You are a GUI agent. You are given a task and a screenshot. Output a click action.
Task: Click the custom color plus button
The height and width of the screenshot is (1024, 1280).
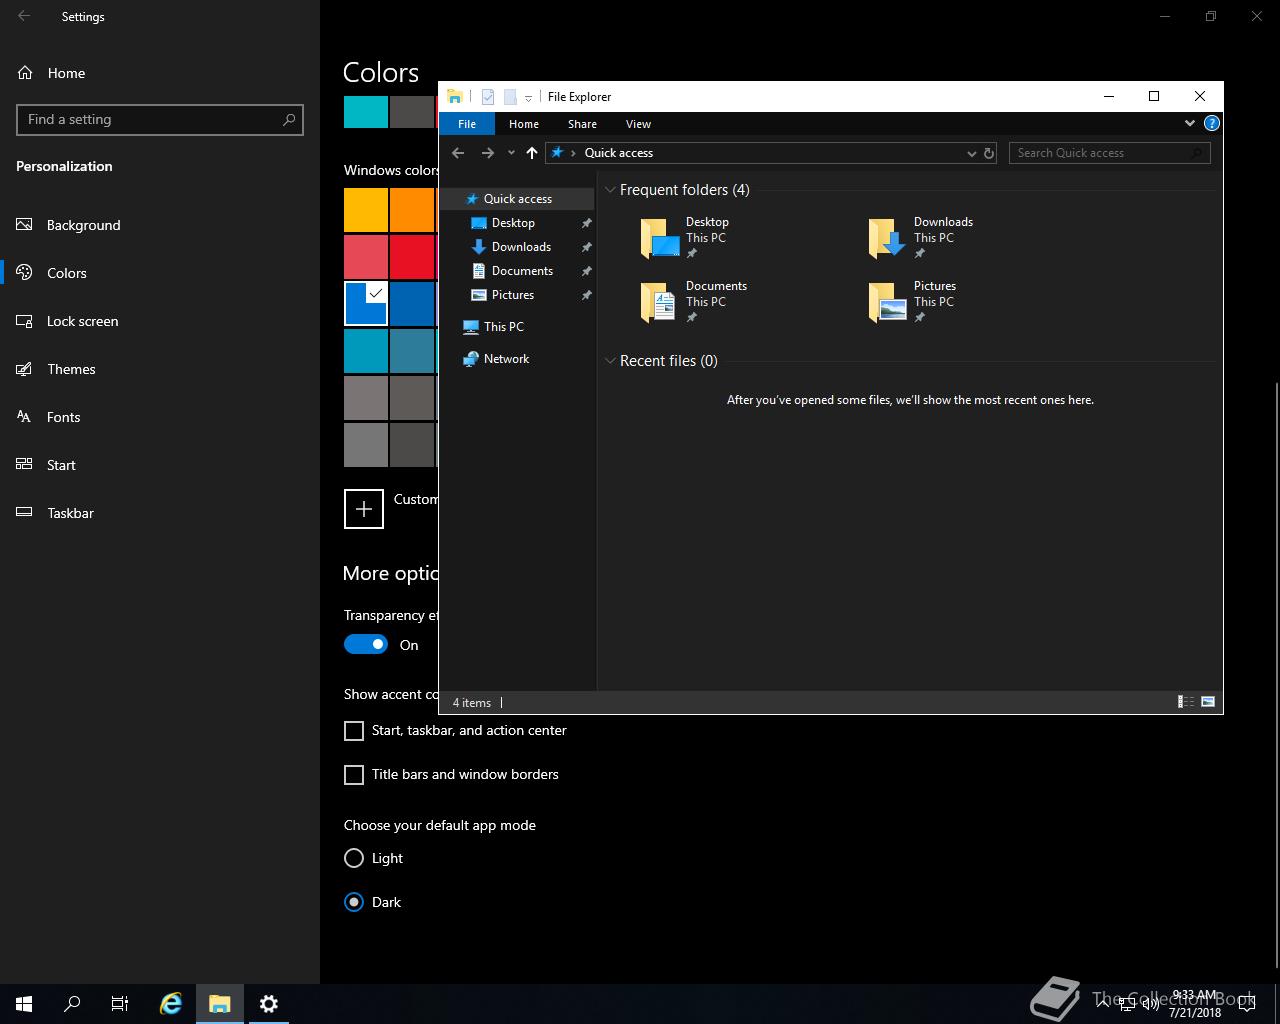pos(364,509)
